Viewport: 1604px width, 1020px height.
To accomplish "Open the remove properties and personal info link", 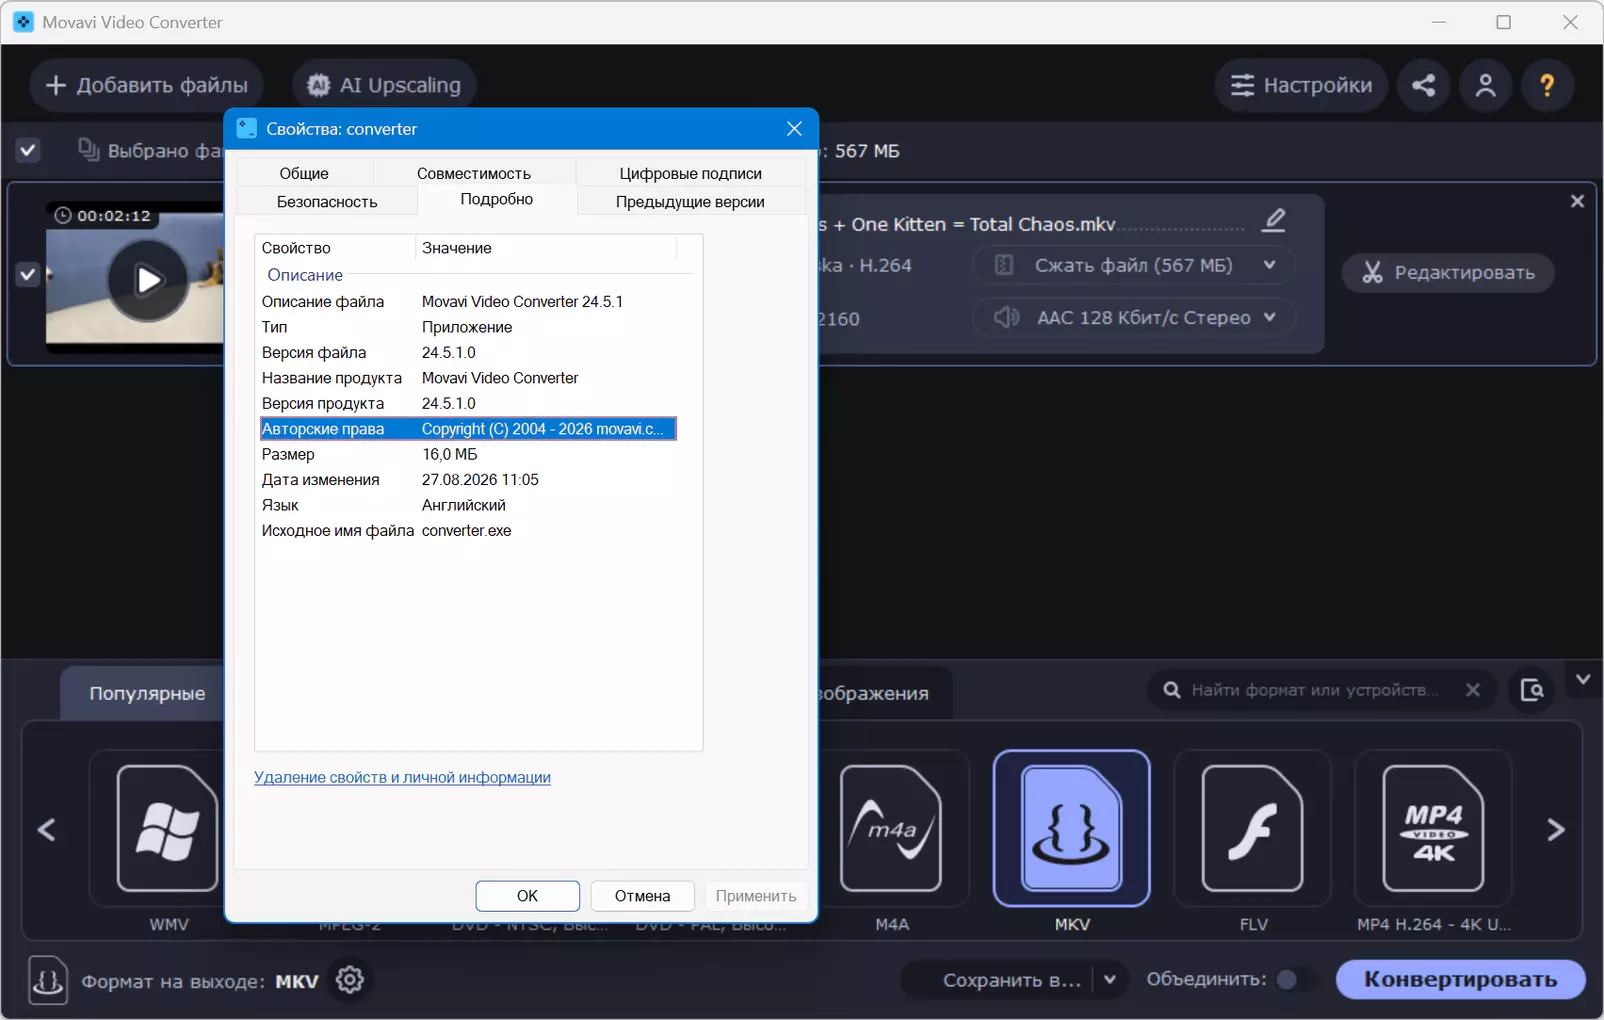I will 402,777.
